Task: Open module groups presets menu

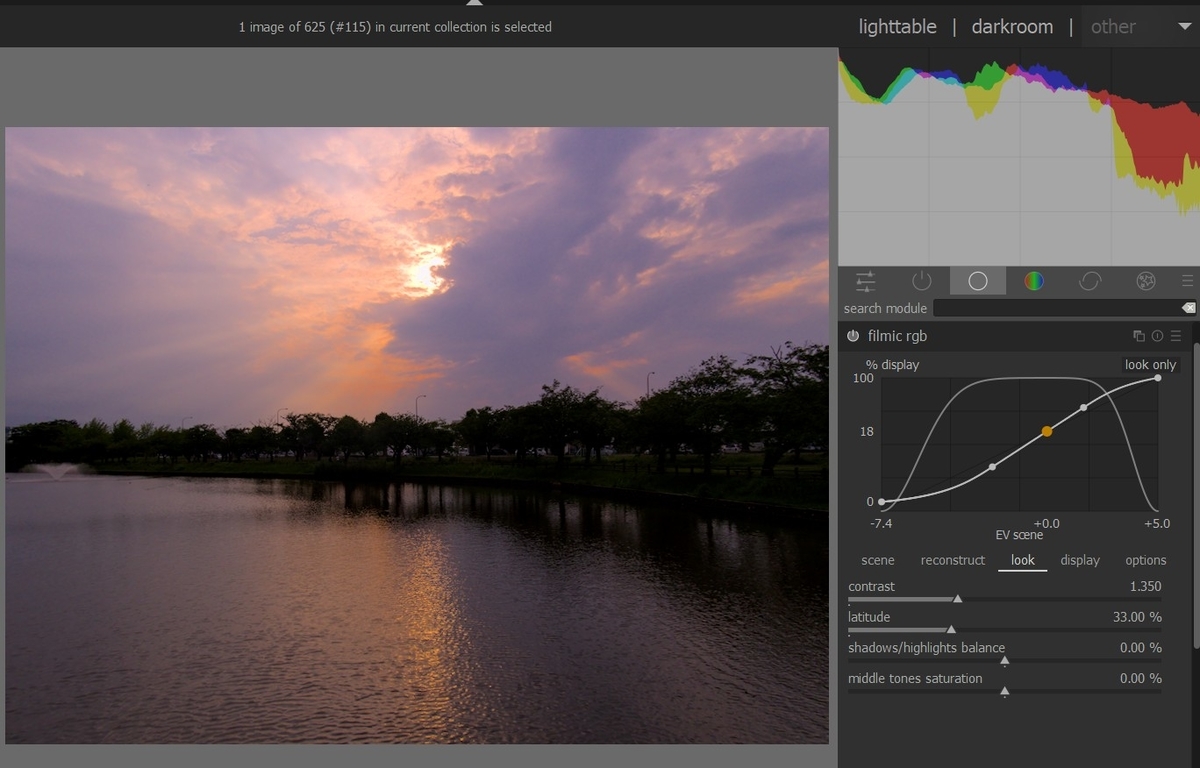Action: [1187, 281]
